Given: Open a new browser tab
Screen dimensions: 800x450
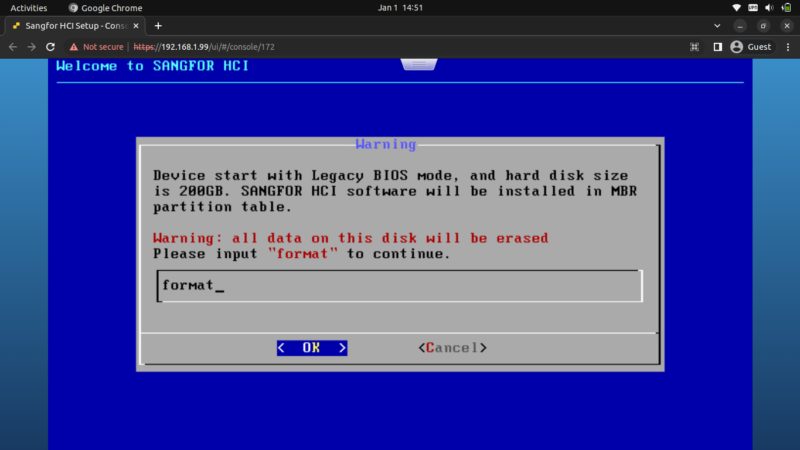Looking at the screenshot, I should pos(158,25).
